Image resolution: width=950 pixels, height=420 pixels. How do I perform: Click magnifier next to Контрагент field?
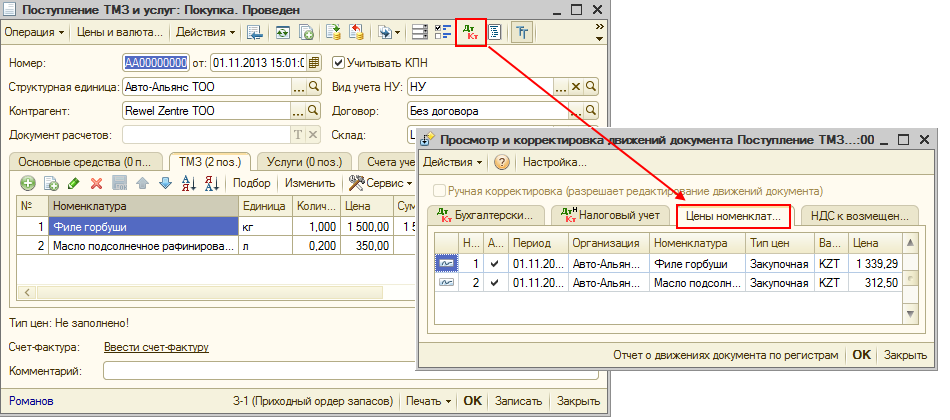click(x=314, y=110)
